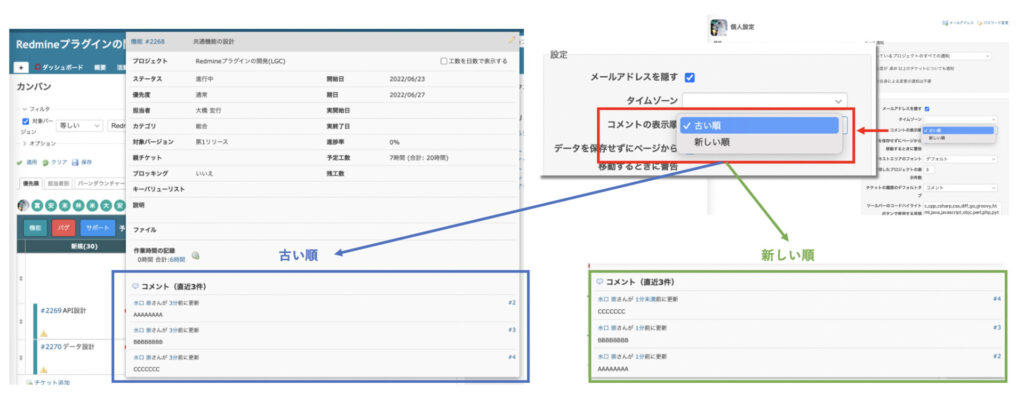The height and width of the screenshot is (394, 1024).
Task: Check 工数を日数で表示する
Action: [444, 61]
